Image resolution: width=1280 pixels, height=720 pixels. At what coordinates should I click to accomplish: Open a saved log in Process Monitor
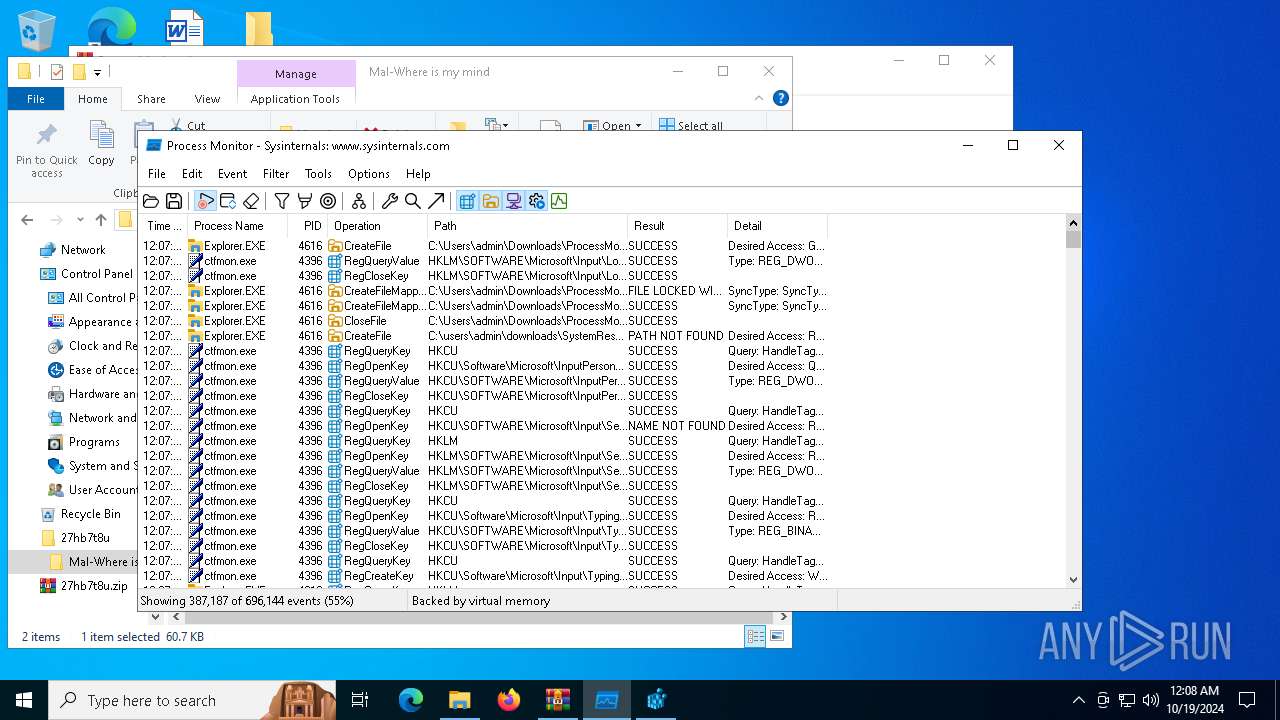151,201
